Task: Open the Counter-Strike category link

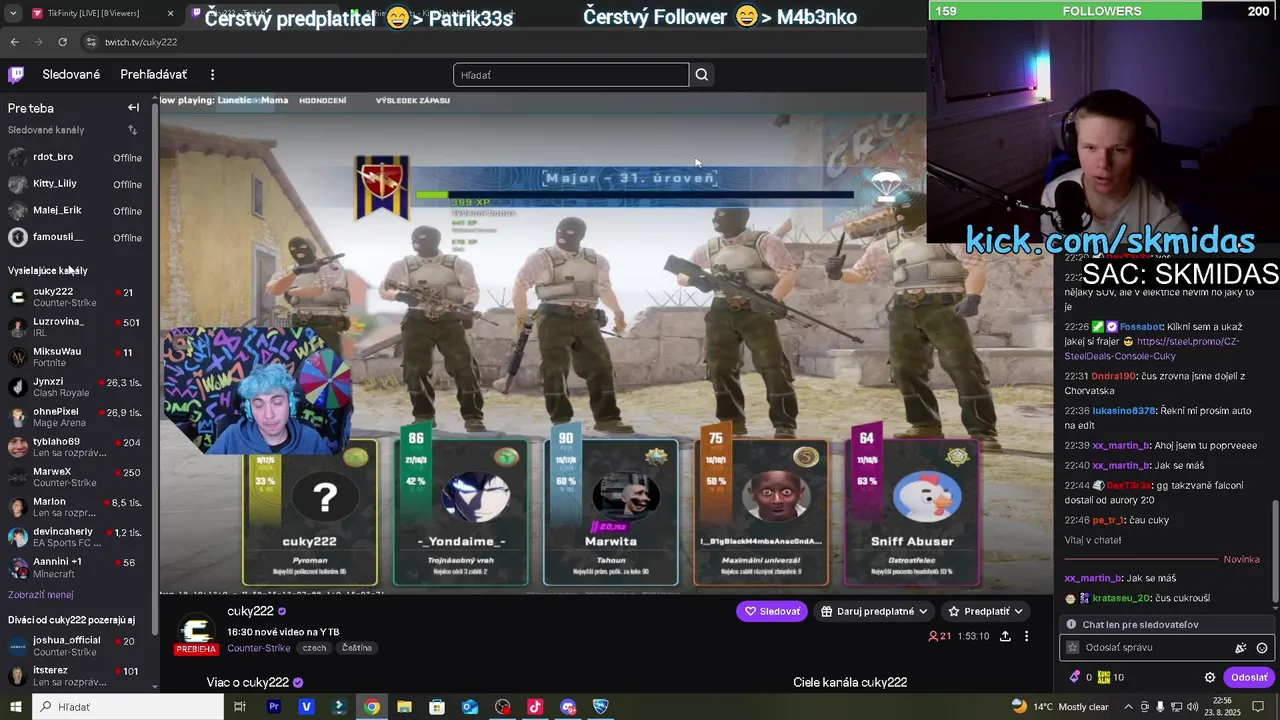Action: coord(258,648)
